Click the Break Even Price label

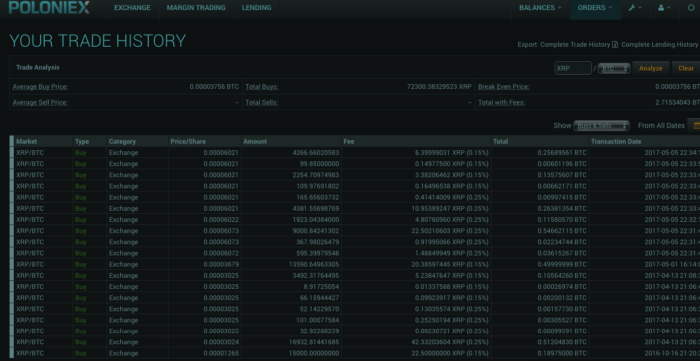pos(504,87)
